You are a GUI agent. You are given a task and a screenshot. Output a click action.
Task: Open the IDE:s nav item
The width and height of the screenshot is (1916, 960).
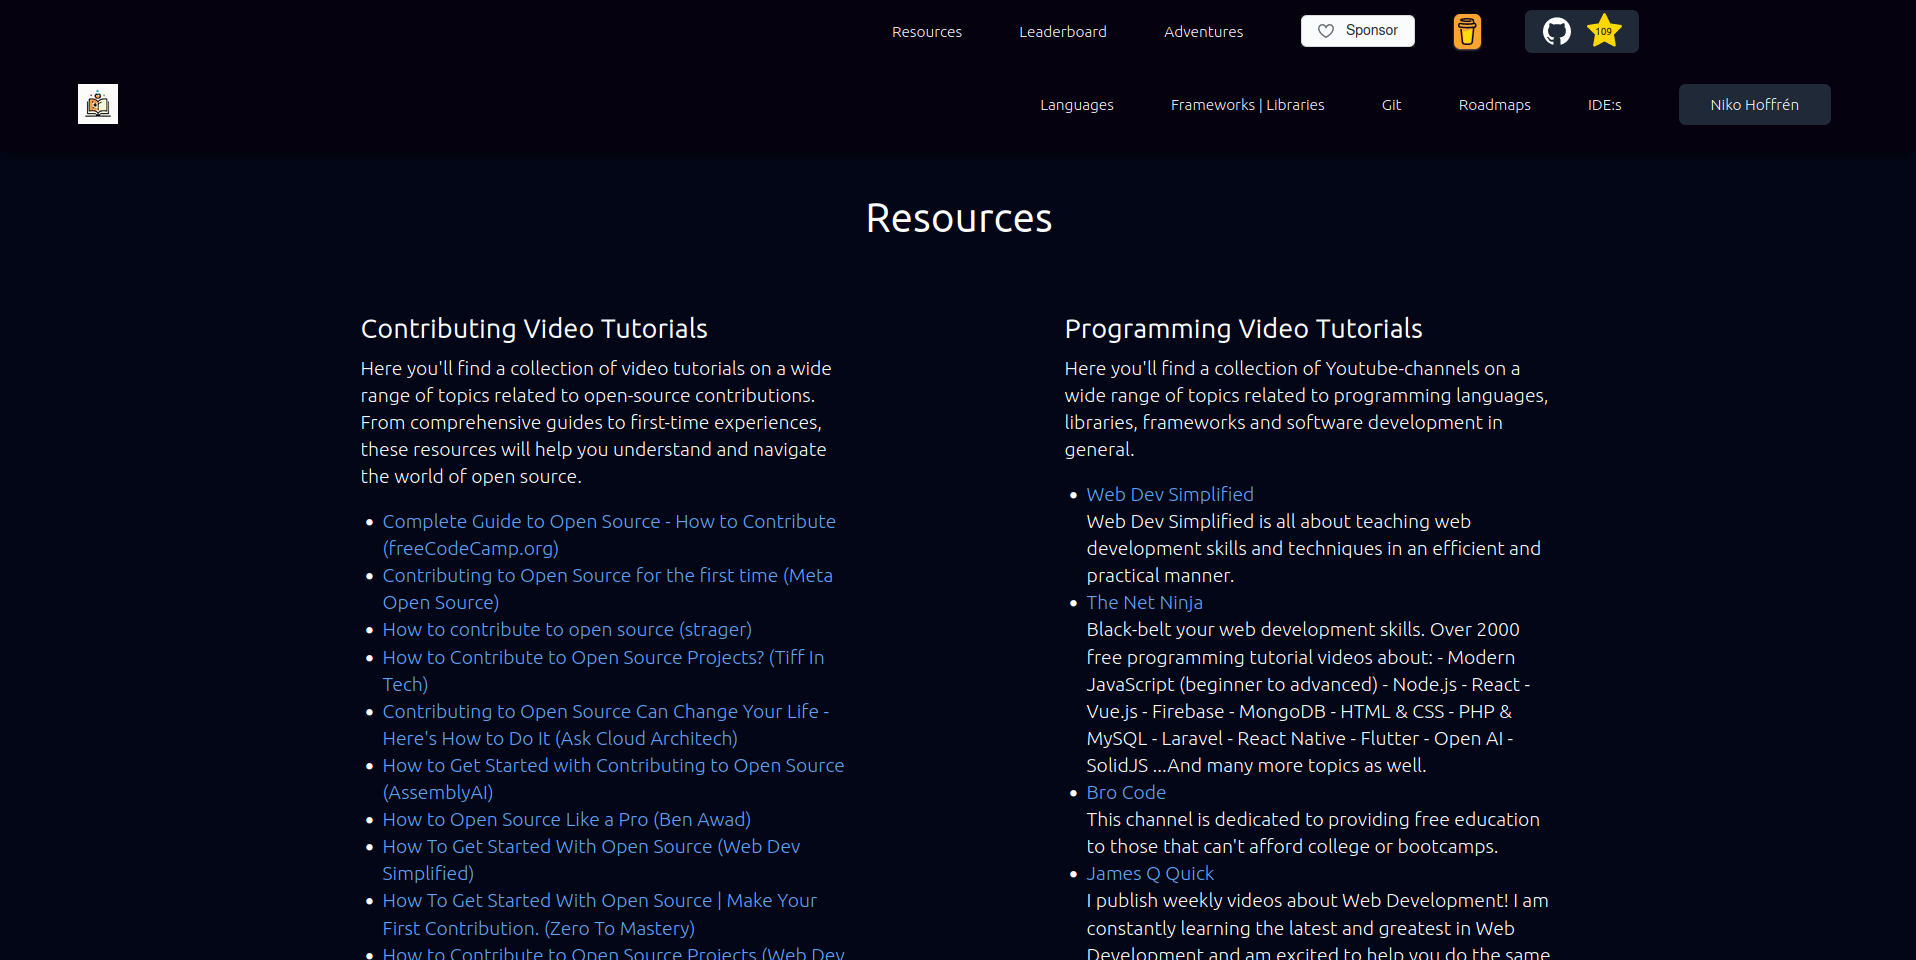pos(1605,105)
